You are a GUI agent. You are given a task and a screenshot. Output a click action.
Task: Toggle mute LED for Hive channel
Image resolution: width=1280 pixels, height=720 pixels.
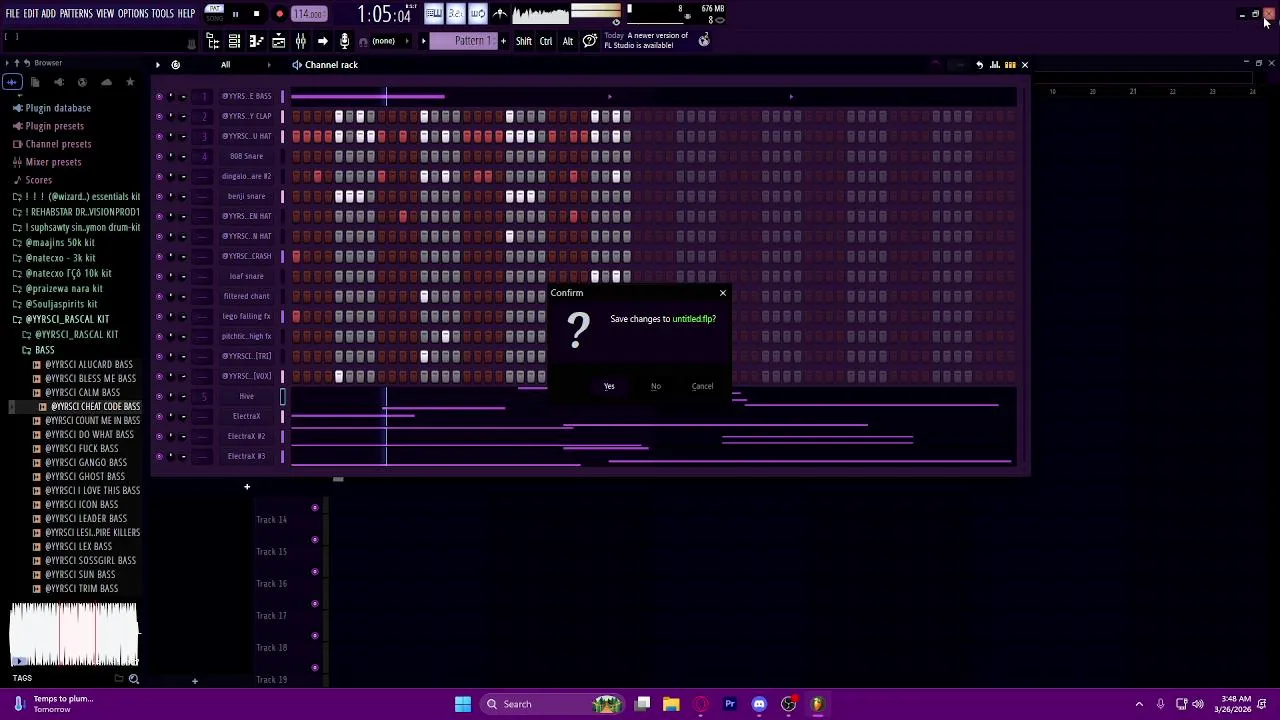[158, 396]
